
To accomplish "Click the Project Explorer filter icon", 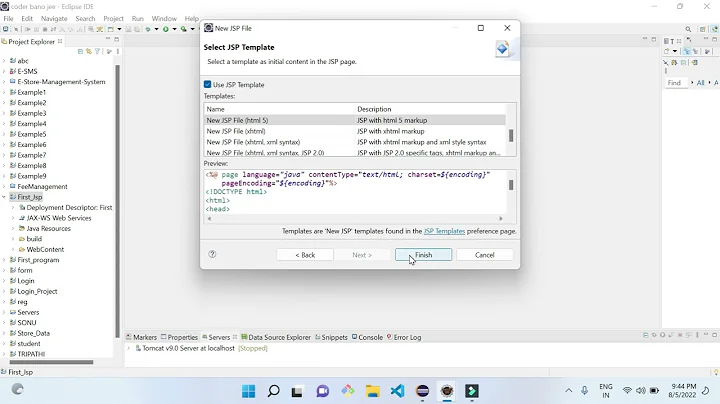I will point(97,51).
